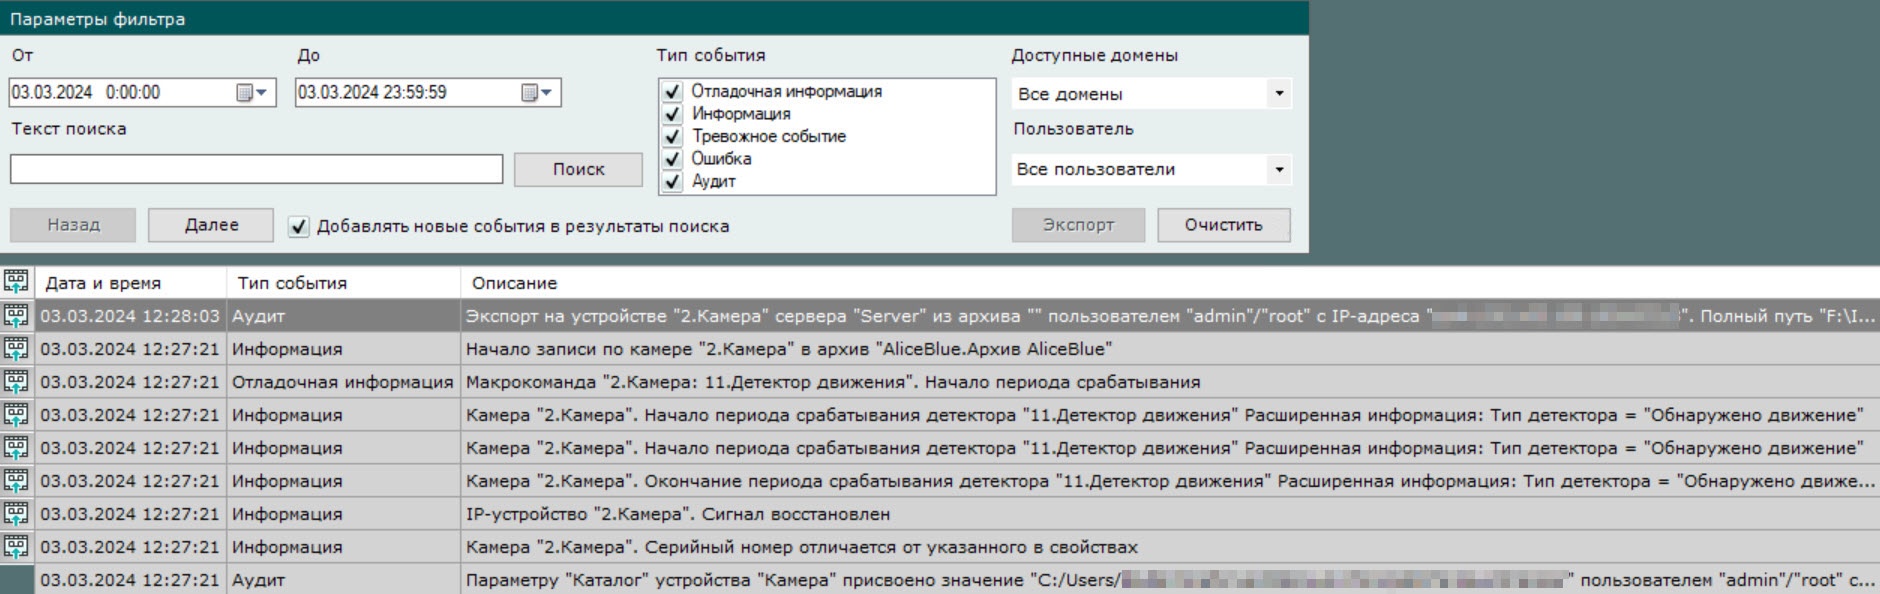
Task: Expand the 'Все домены' dropdown
Action: pos(1279,94)
